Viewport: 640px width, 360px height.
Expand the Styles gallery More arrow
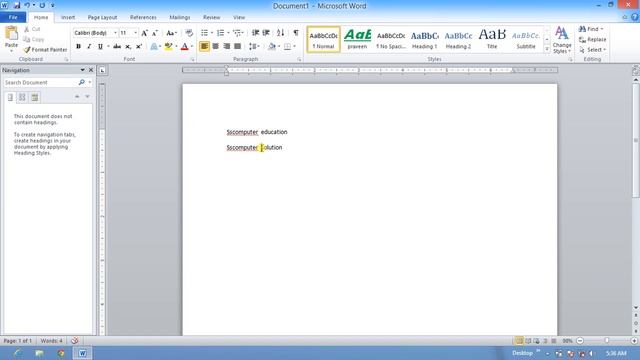coord(547,49)
